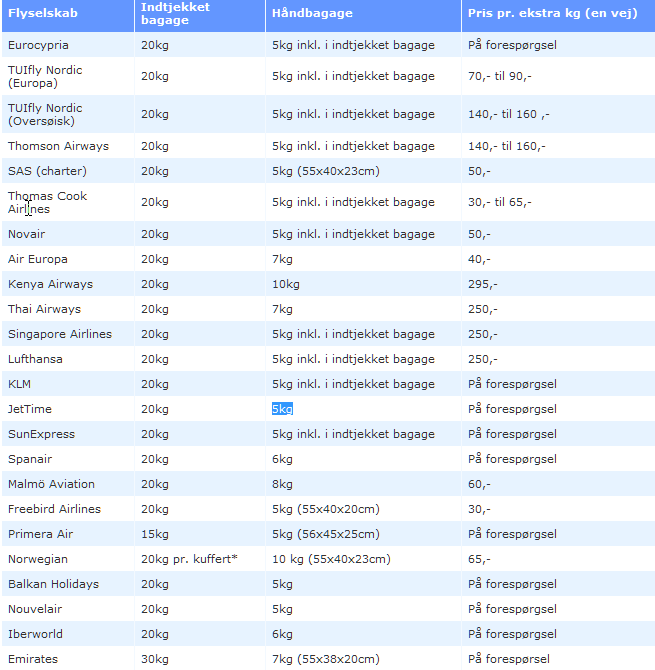Image resolution: width=655 pixels, height=670 pixels.
Task: Click the JetTime row name
Action: [29, 409]
